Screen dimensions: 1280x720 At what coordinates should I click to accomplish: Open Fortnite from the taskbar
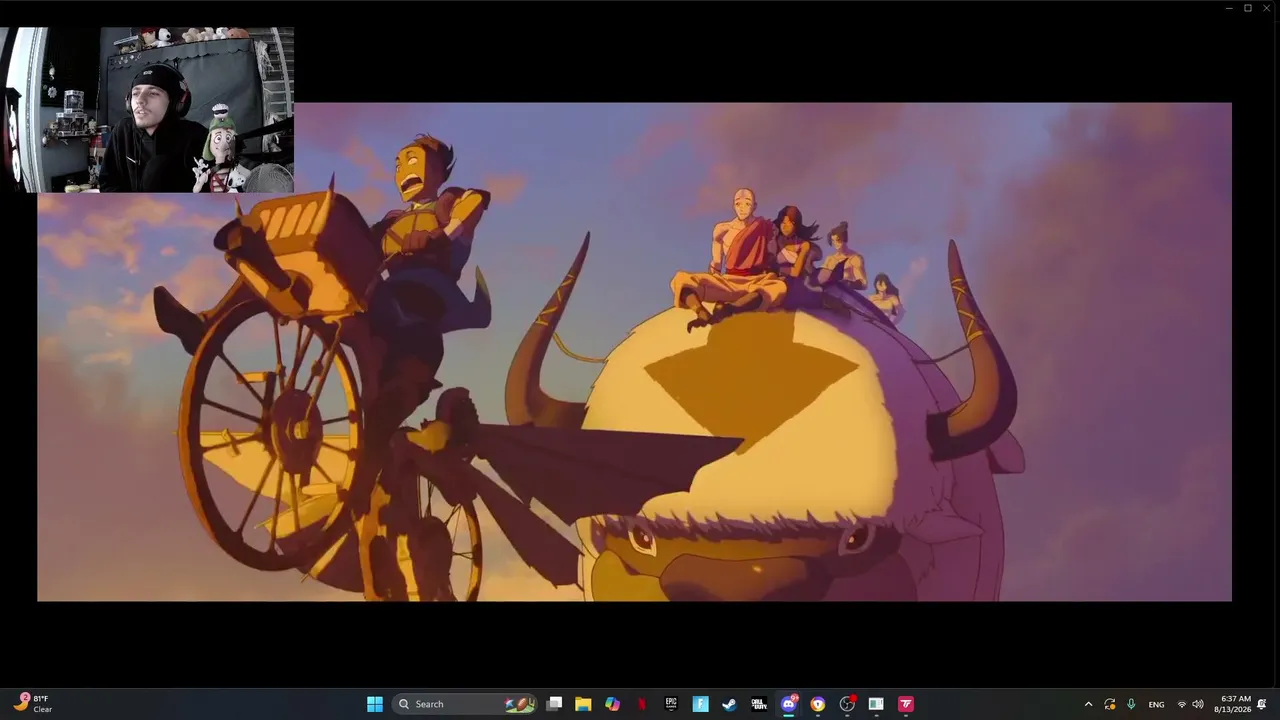point(700,704)
